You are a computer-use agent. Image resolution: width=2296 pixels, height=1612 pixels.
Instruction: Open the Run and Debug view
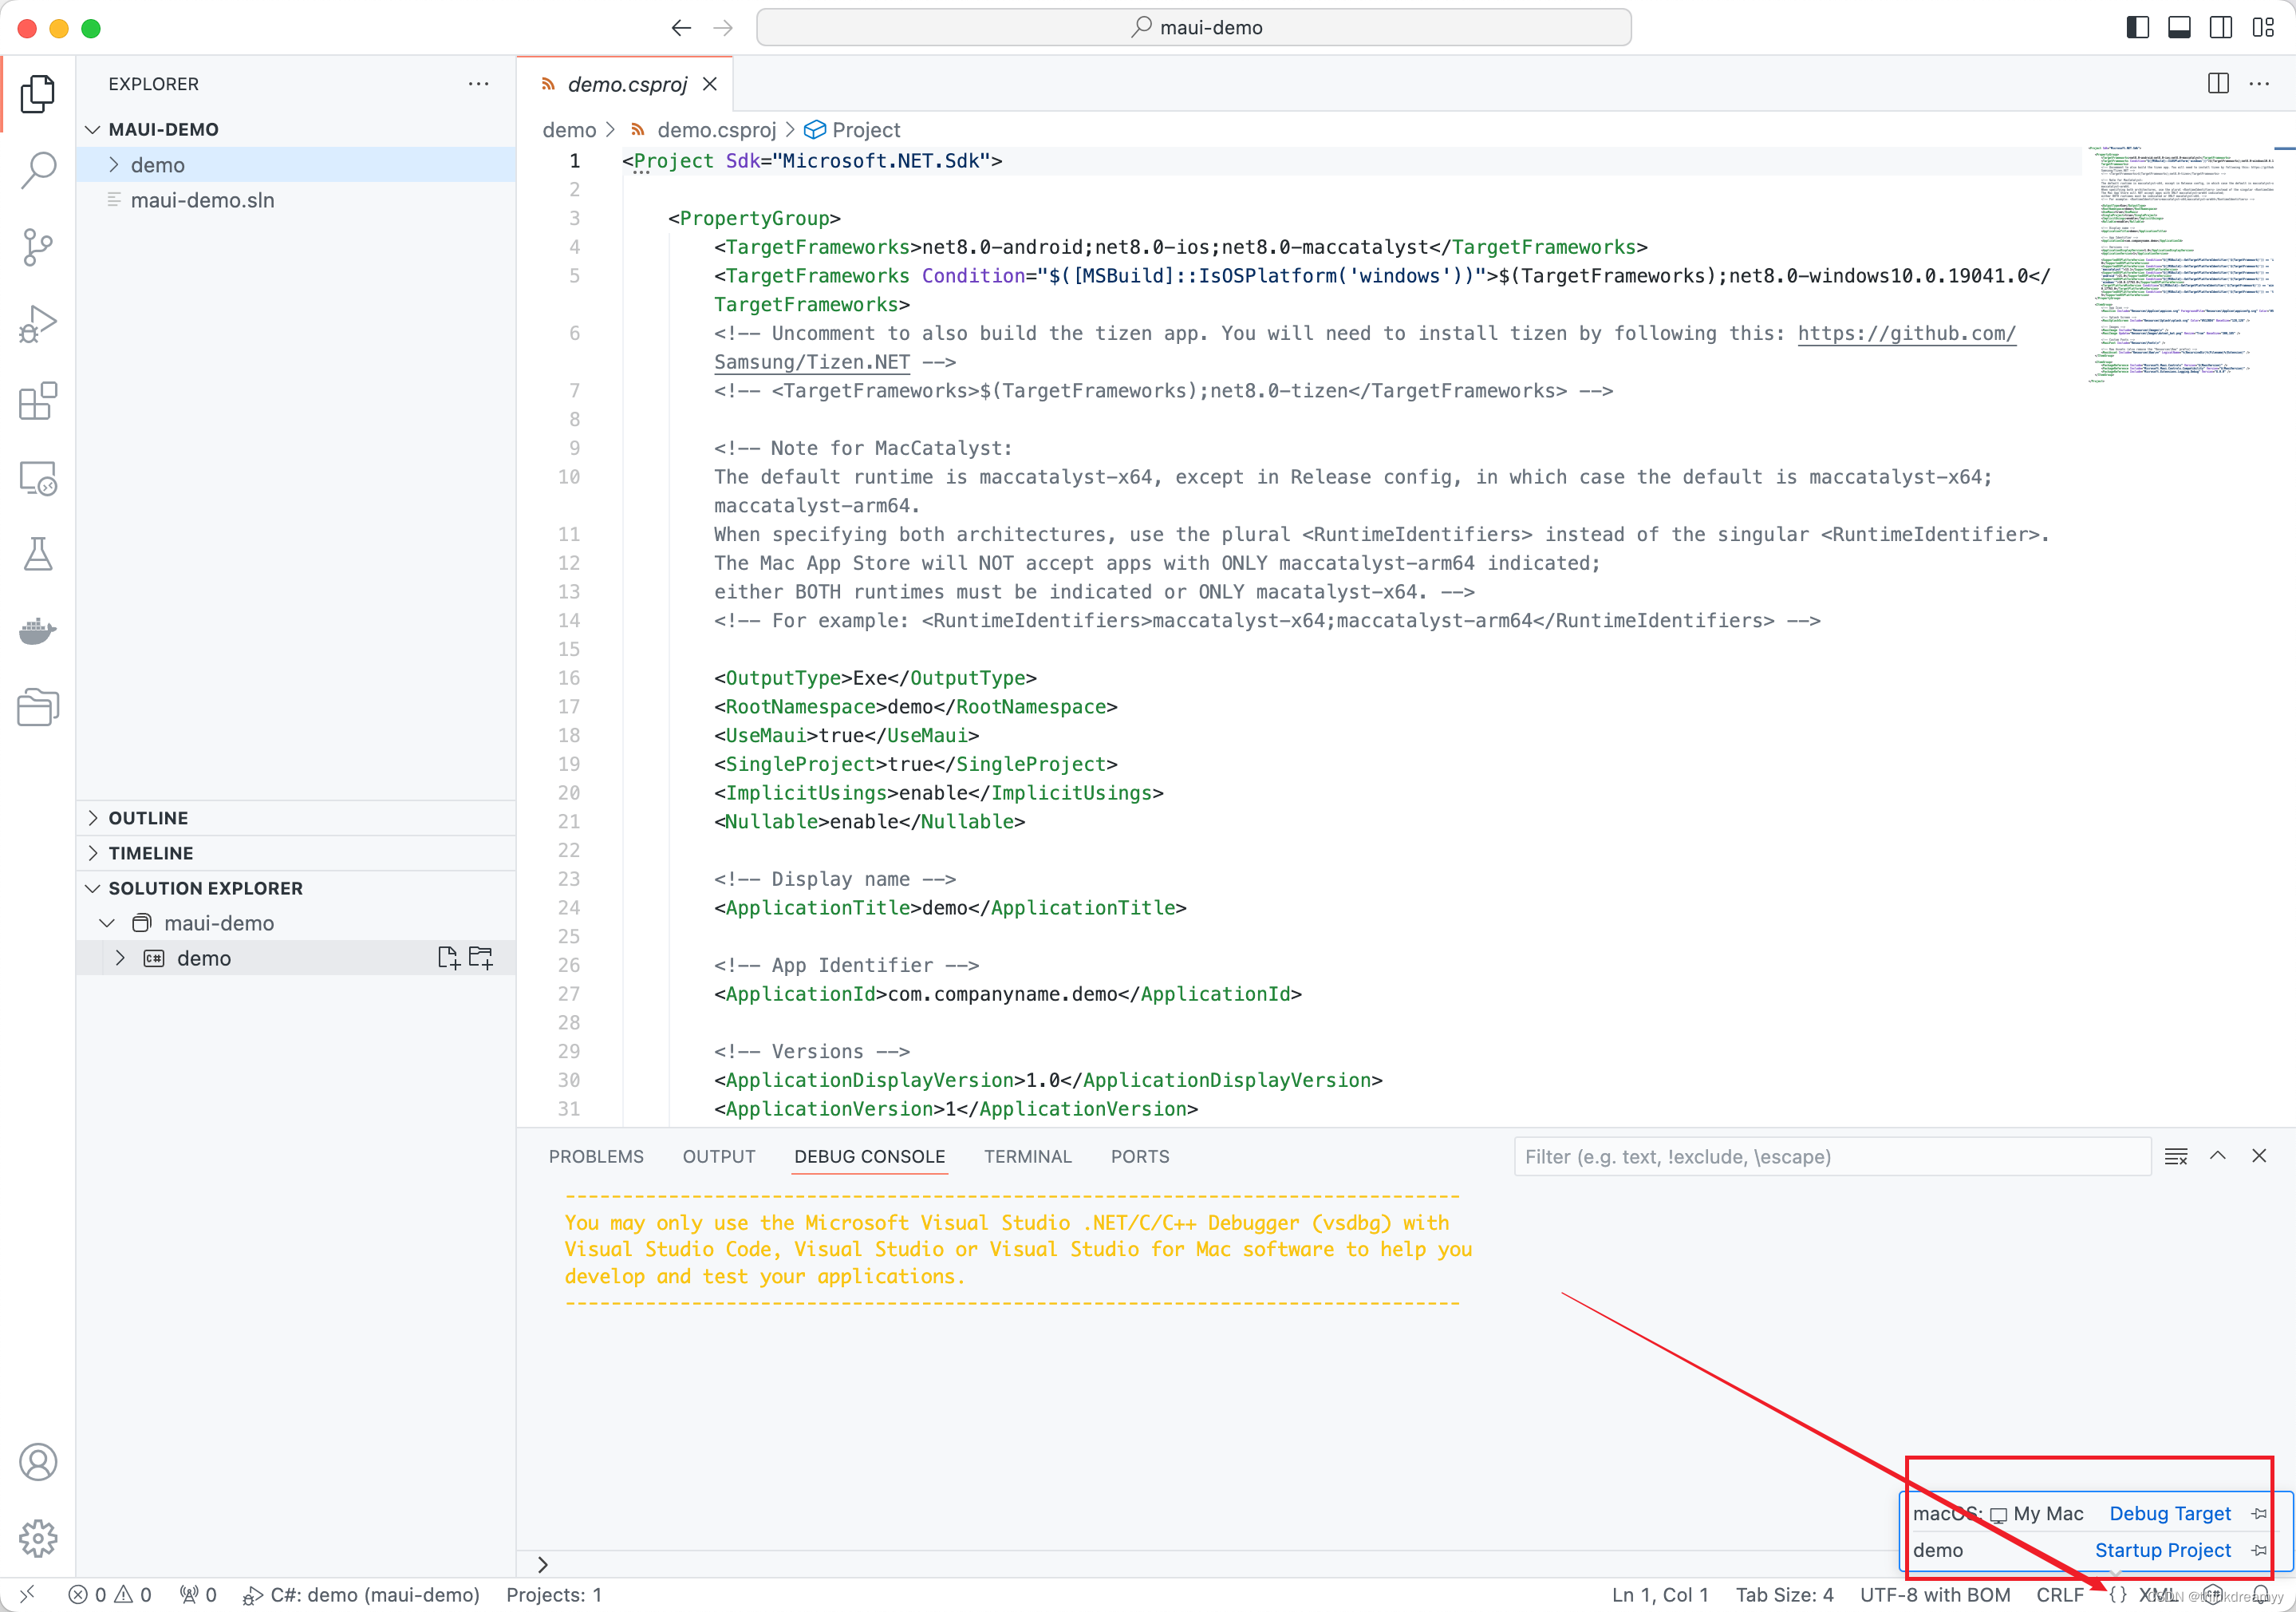[x=38, y=324]
